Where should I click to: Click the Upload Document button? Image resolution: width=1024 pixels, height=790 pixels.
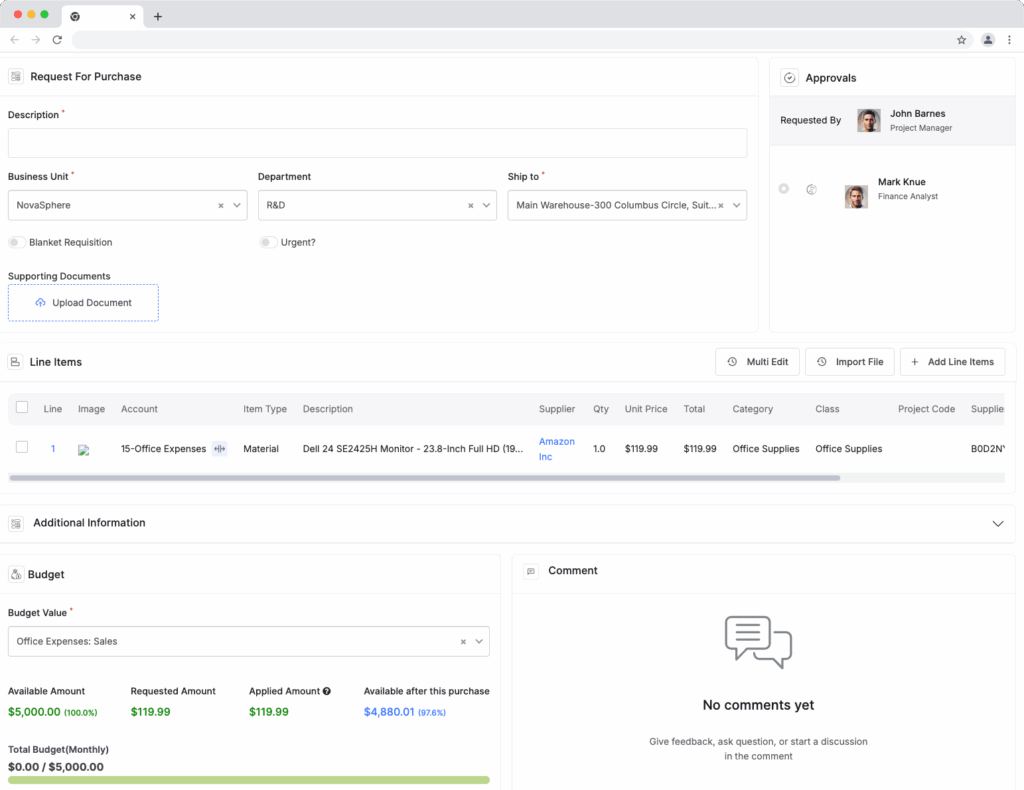click(x=83, y=303)
